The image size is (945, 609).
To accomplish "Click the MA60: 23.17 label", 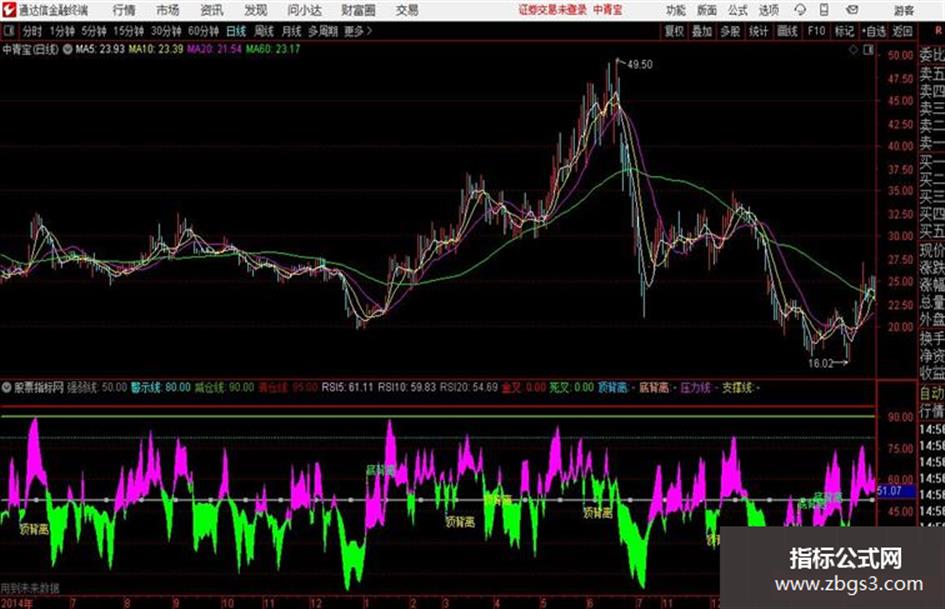I will pyautogui.click(x=272, y=49).
